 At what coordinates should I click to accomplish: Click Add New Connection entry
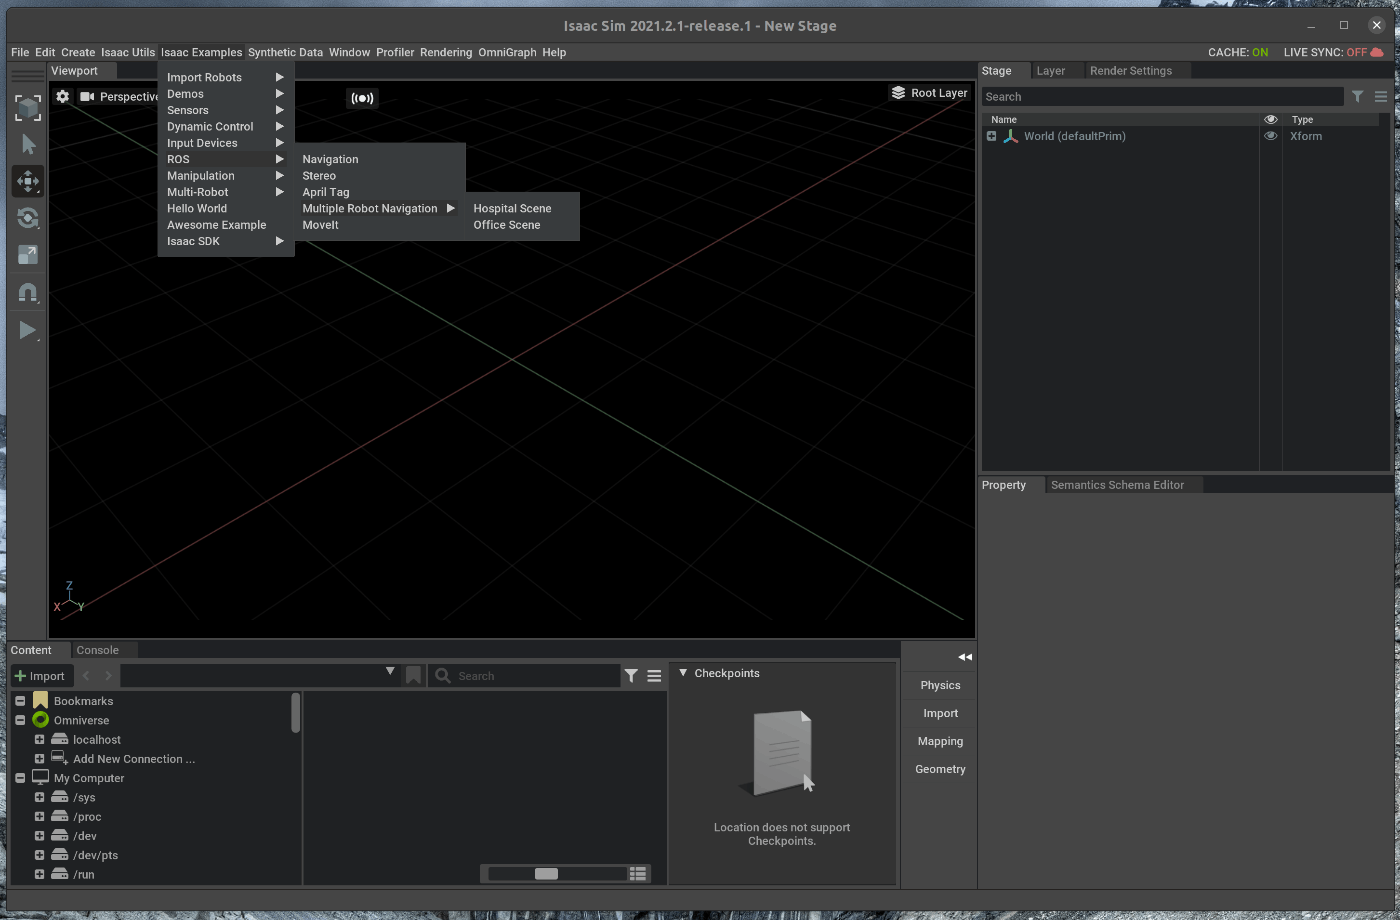pos(133,759)
